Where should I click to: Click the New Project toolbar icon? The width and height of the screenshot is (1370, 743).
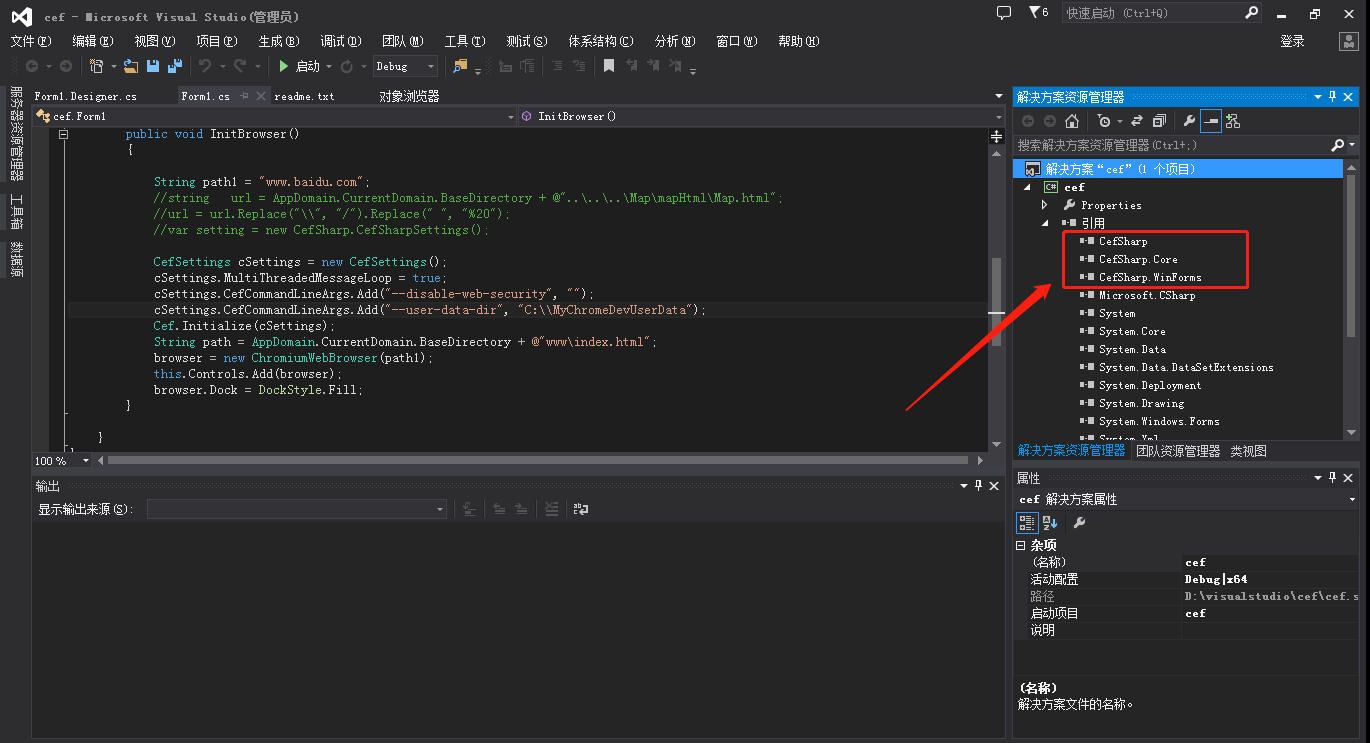tap(97, 66)
